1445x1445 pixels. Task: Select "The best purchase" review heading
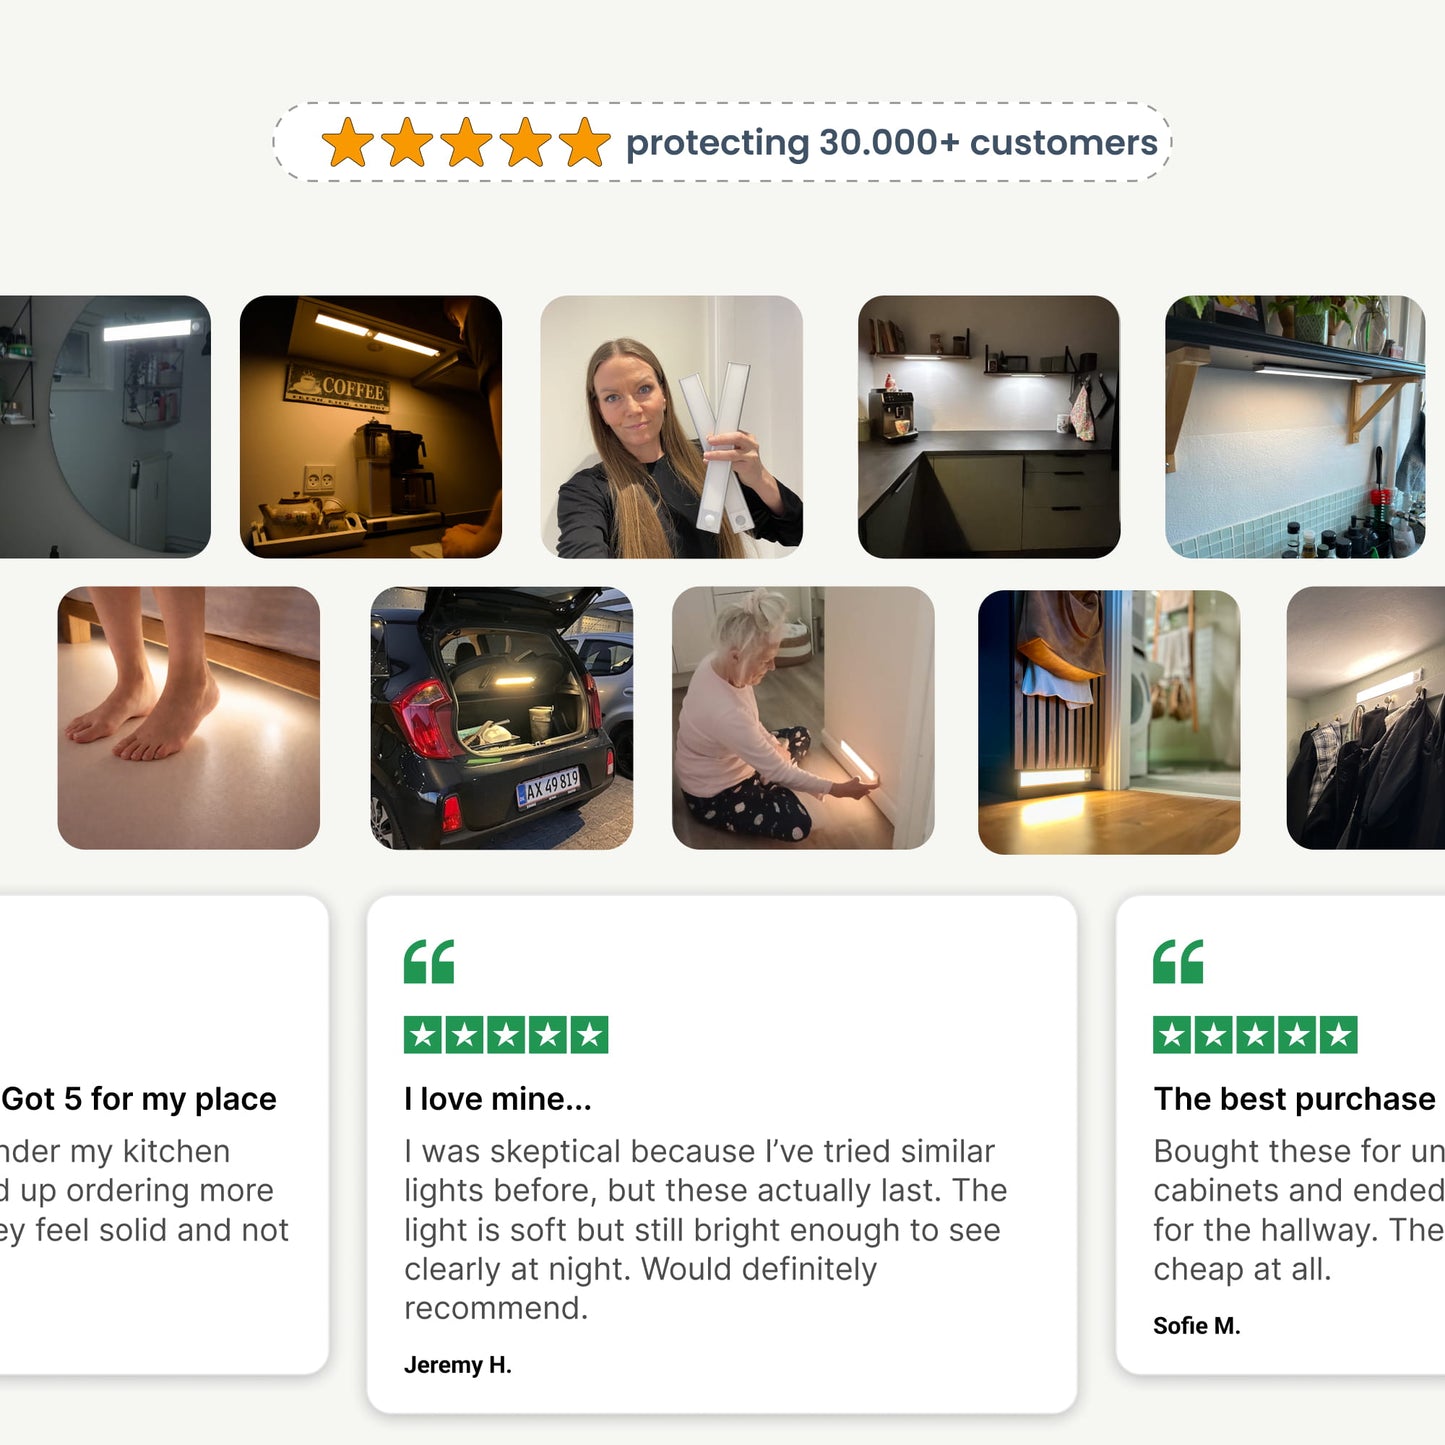[1294, 1099]
